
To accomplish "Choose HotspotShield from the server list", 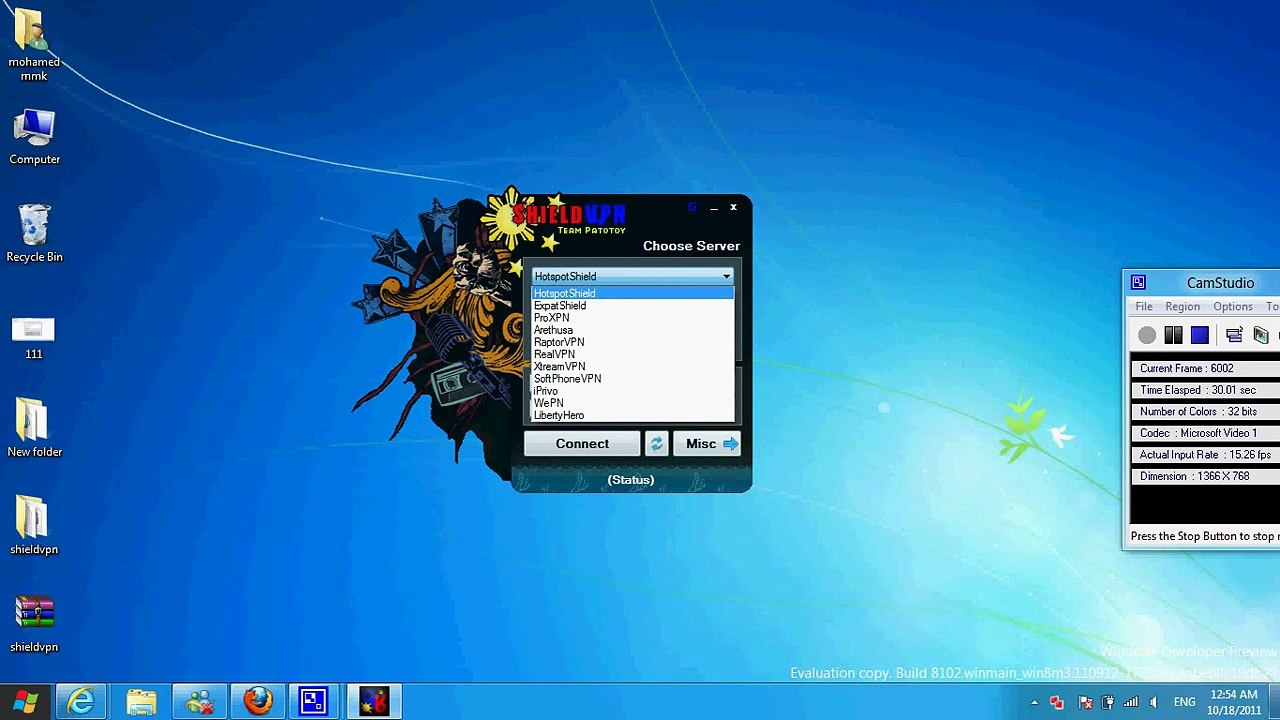I will click(x=632, y=293).
